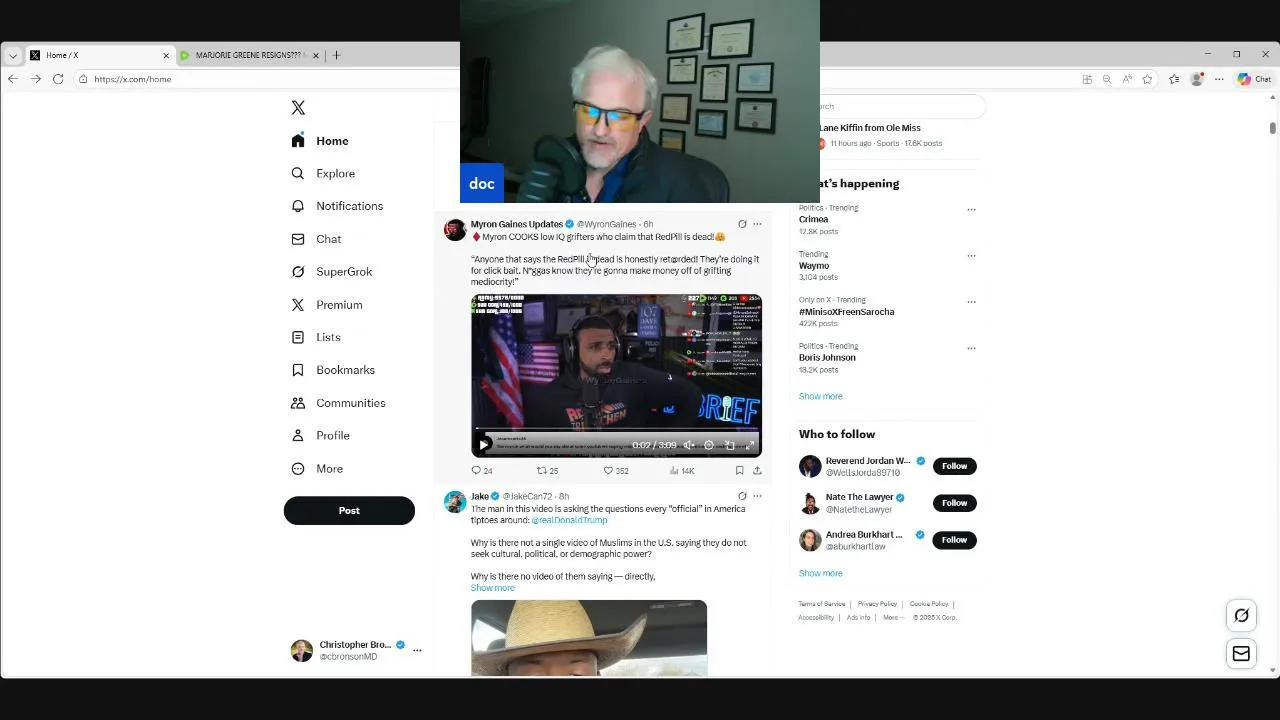Open Home in the sidebar
Image resolution: width=1280 pixels, height=720 pixels.
(x=320, y=141)
